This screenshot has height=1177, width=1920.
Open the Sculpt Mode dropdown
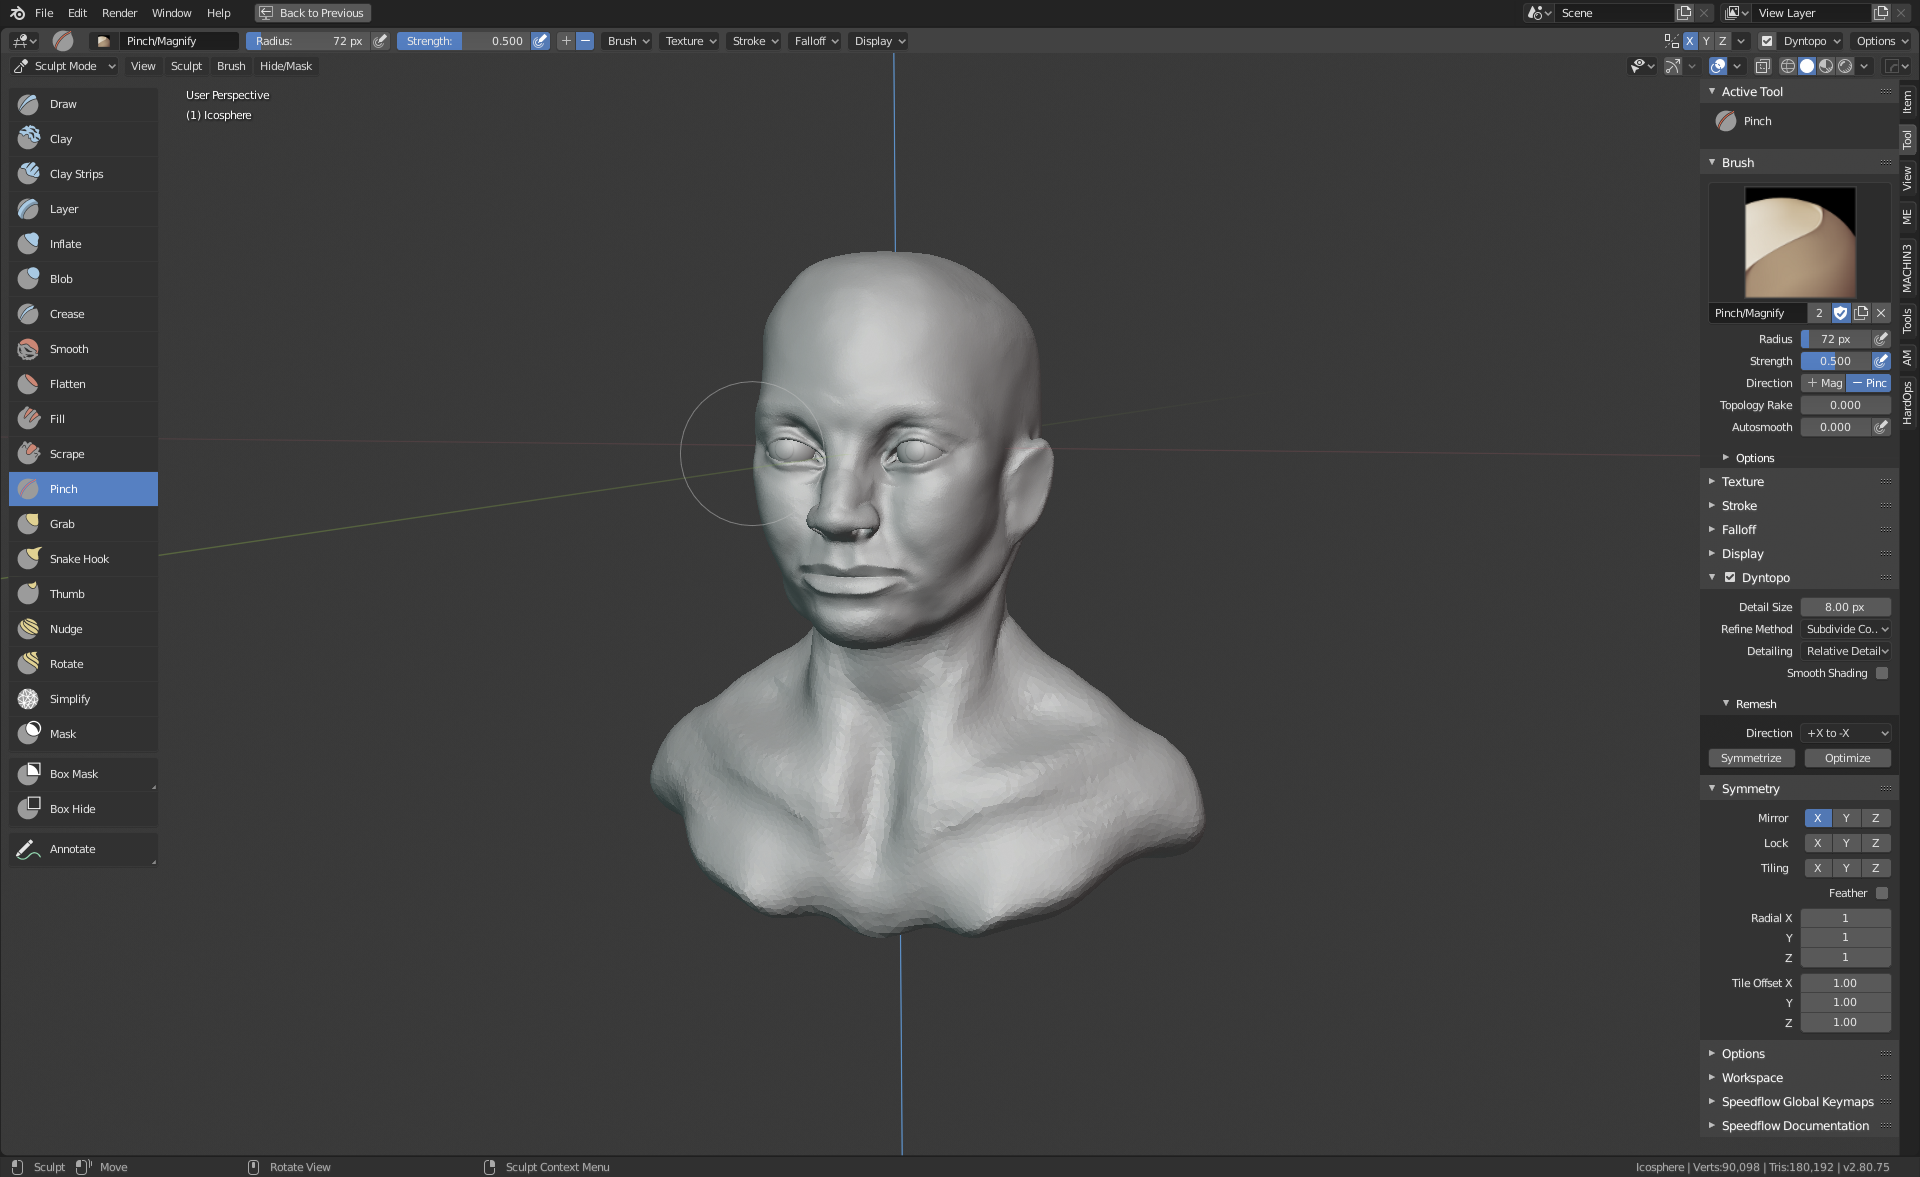point(65,66)
